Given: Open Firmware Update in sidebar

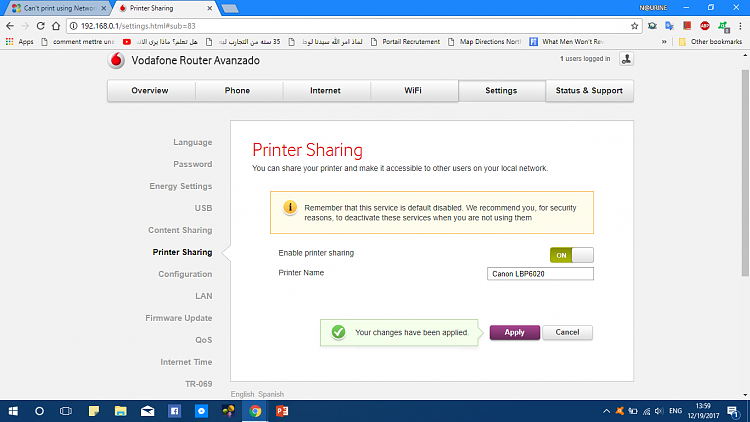Looking at the screenshot, I should (x=178, y=318).
